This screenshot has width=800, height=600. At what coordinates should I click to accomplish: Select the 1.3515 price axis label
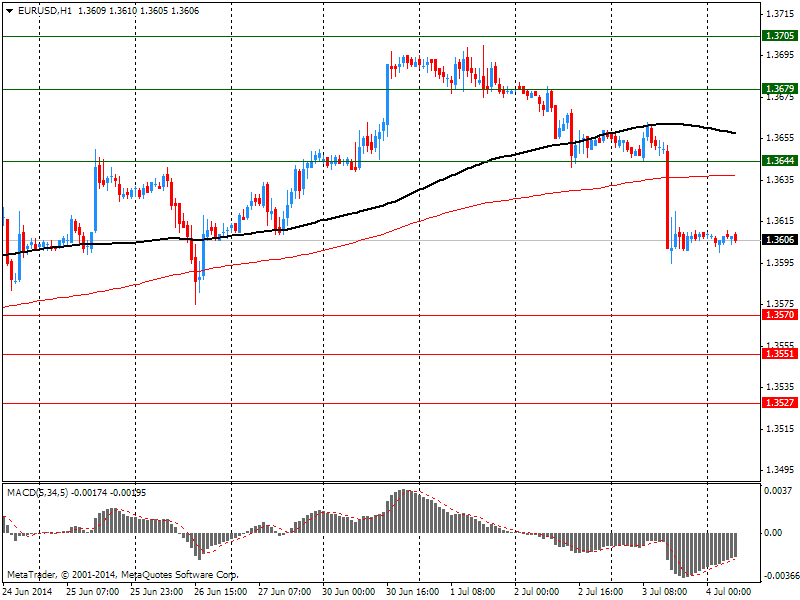(x=780, y=429)
